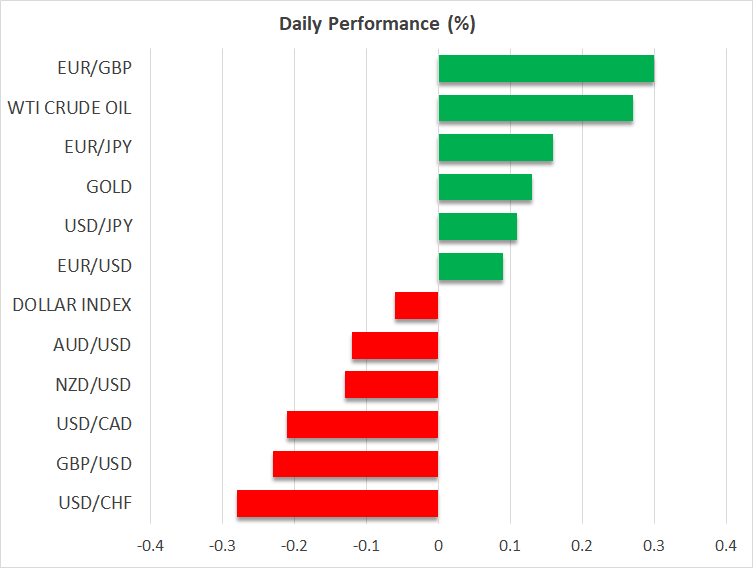Select the USD/JPY green bar

point(477,226)
